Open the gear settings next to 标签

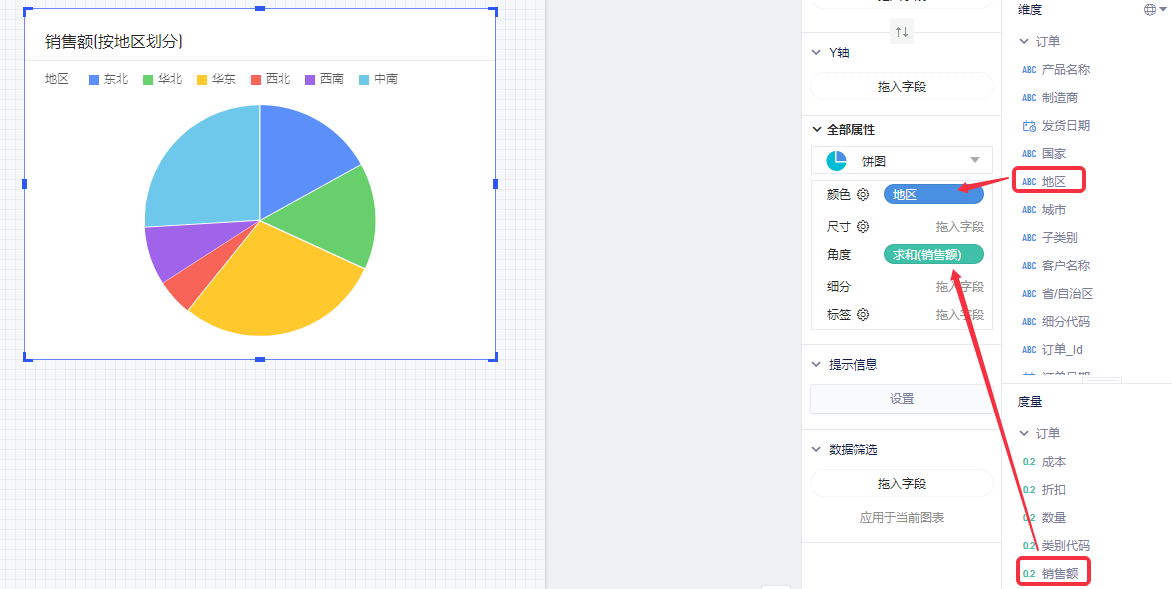863,314
